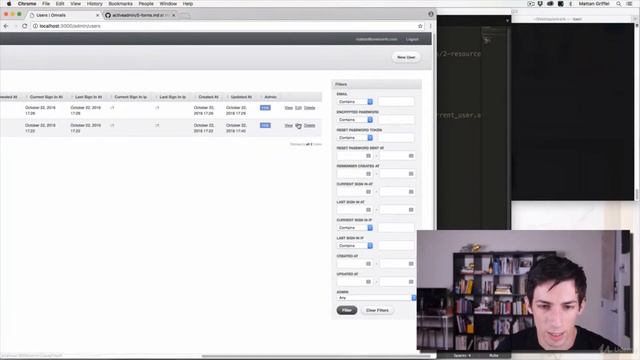Open calendar for Reset Password Sent At start date
Image resolution: width=640 pixels, height=360 pixels.
point(368,156)
